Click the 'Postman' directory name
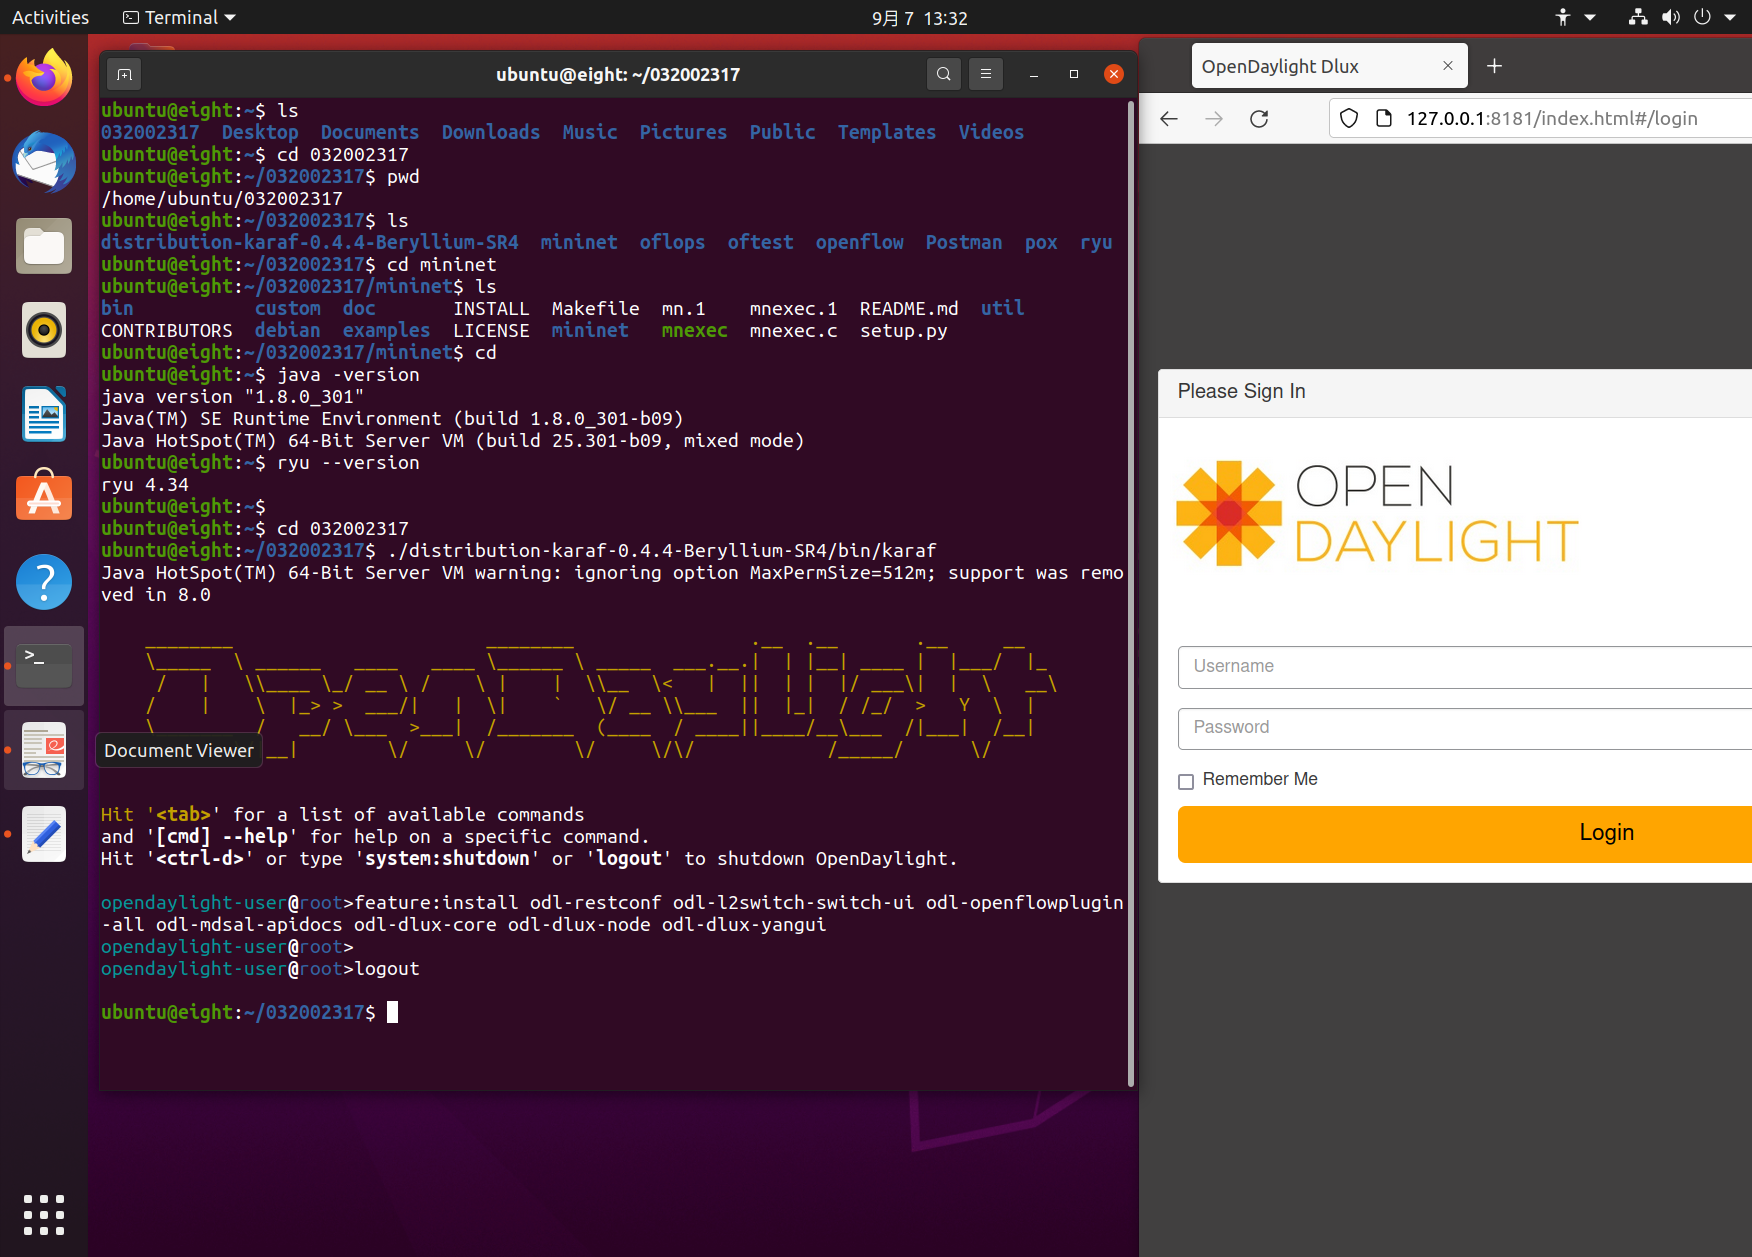Screen dimensions: 1752x1257 point(964,242)
